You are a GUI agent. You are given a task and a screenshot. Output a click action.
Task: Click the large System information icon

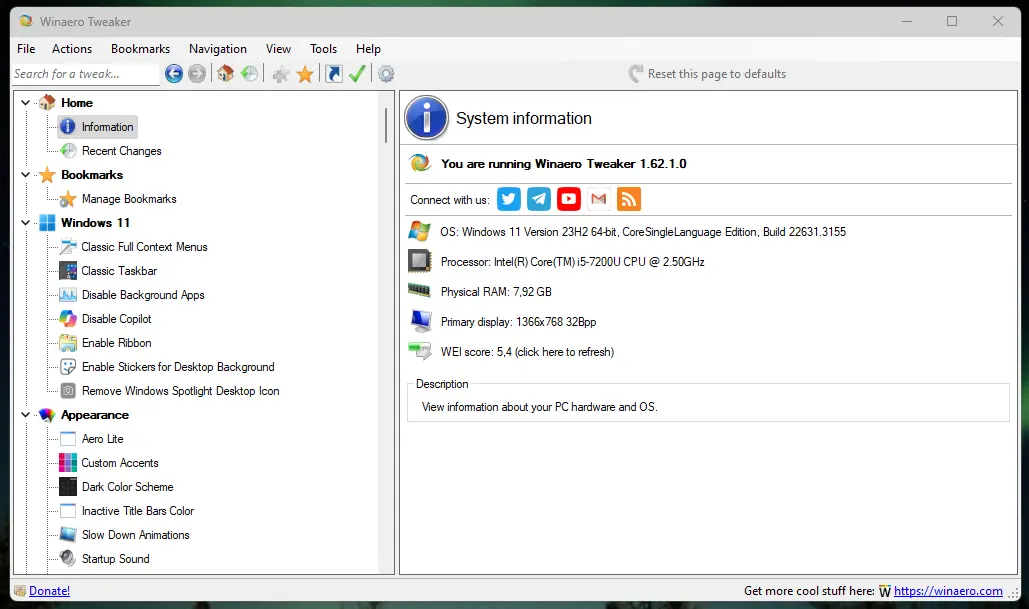coord(427,118)
